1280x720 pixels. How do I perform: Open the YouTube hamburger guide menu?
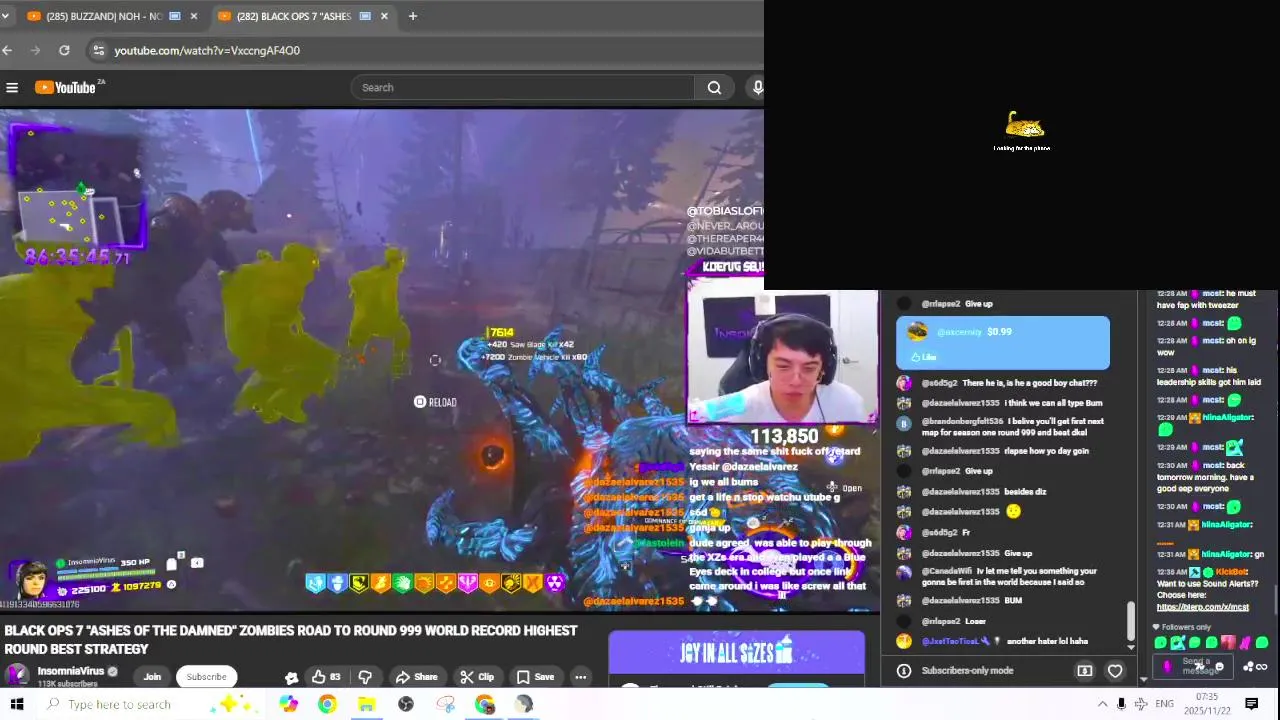click(x=12, y=88)
